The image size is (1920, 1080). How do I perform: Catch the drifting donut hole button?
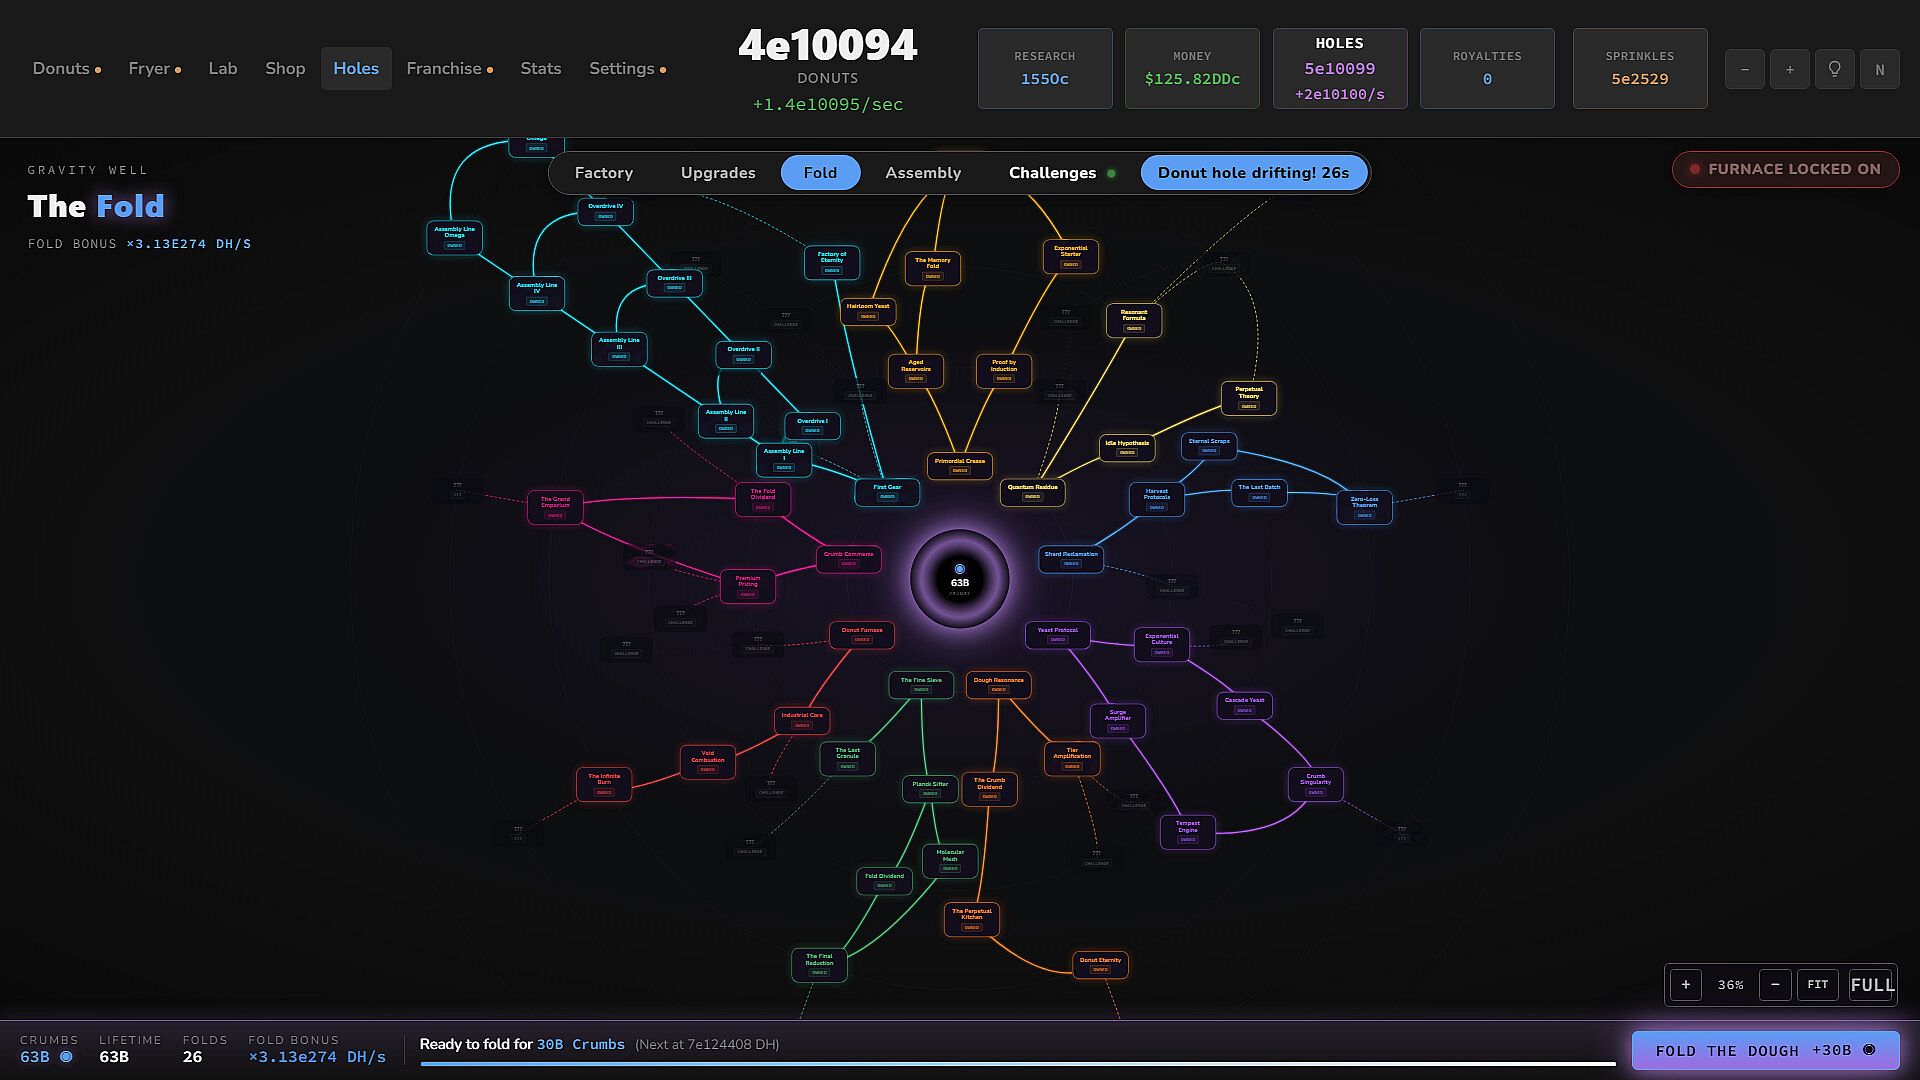tap(1253, 173)
